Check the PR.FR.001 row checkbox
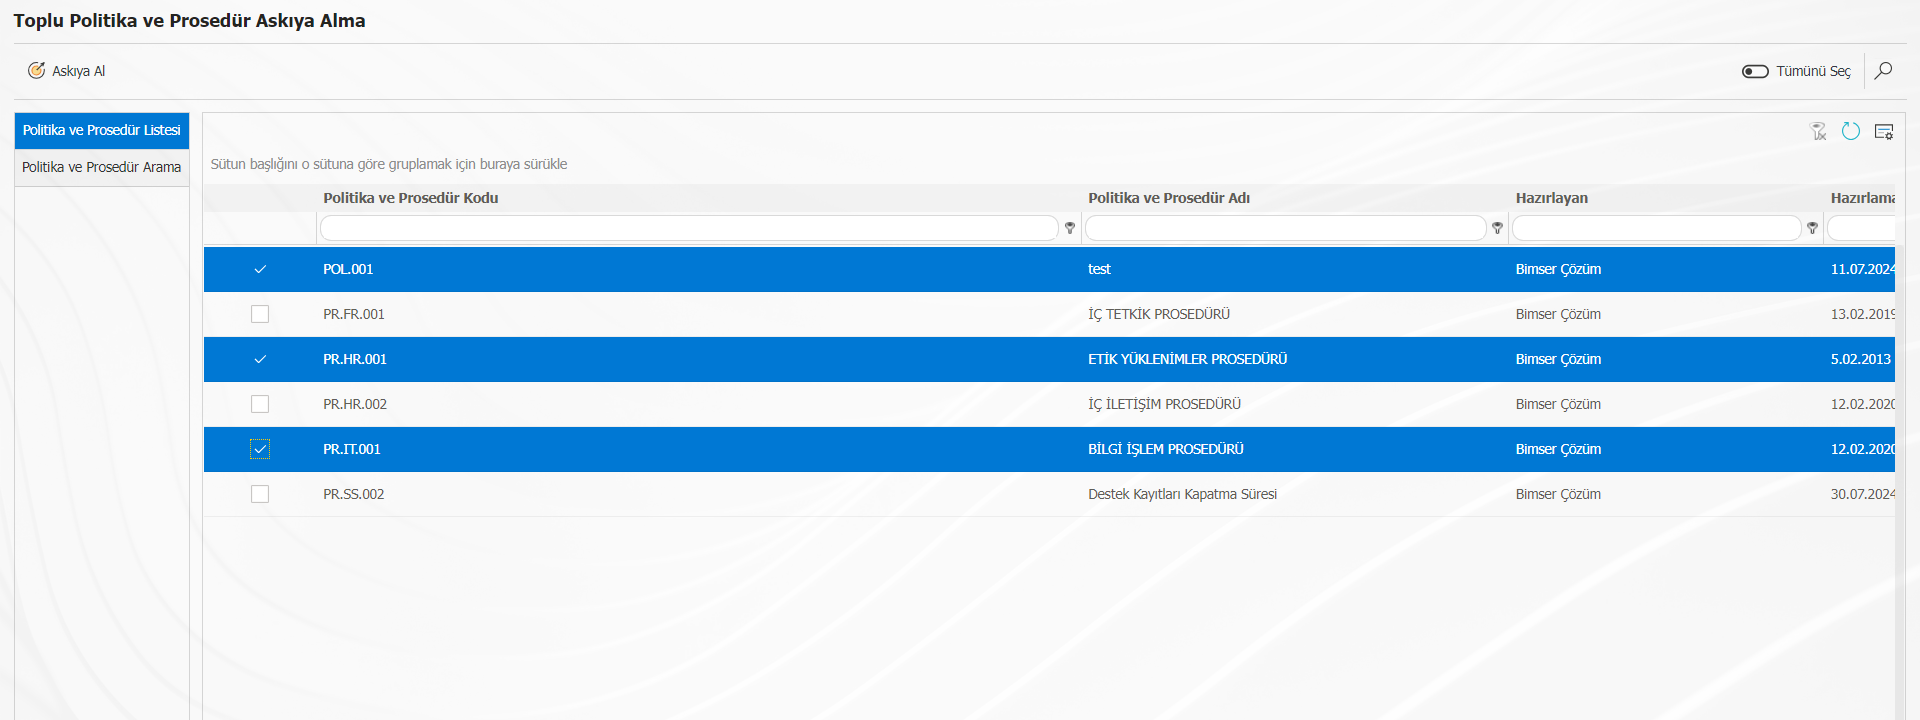This screenshot has height=720, width=1920. coord(260,314)
